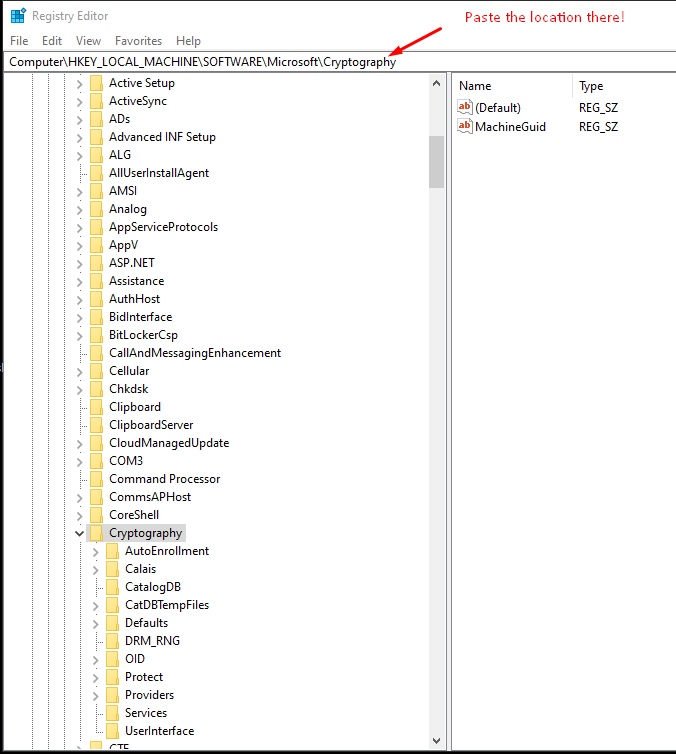Screen dimensions: 676x754
Task: Open the Favorites menu
Action: tap(138, 41)
